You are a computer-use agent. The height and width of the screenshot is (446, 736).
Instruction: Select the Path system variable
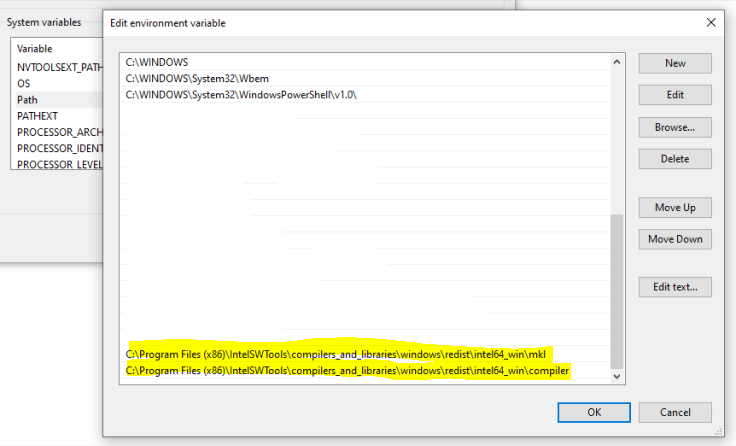(x=57, y=100)
